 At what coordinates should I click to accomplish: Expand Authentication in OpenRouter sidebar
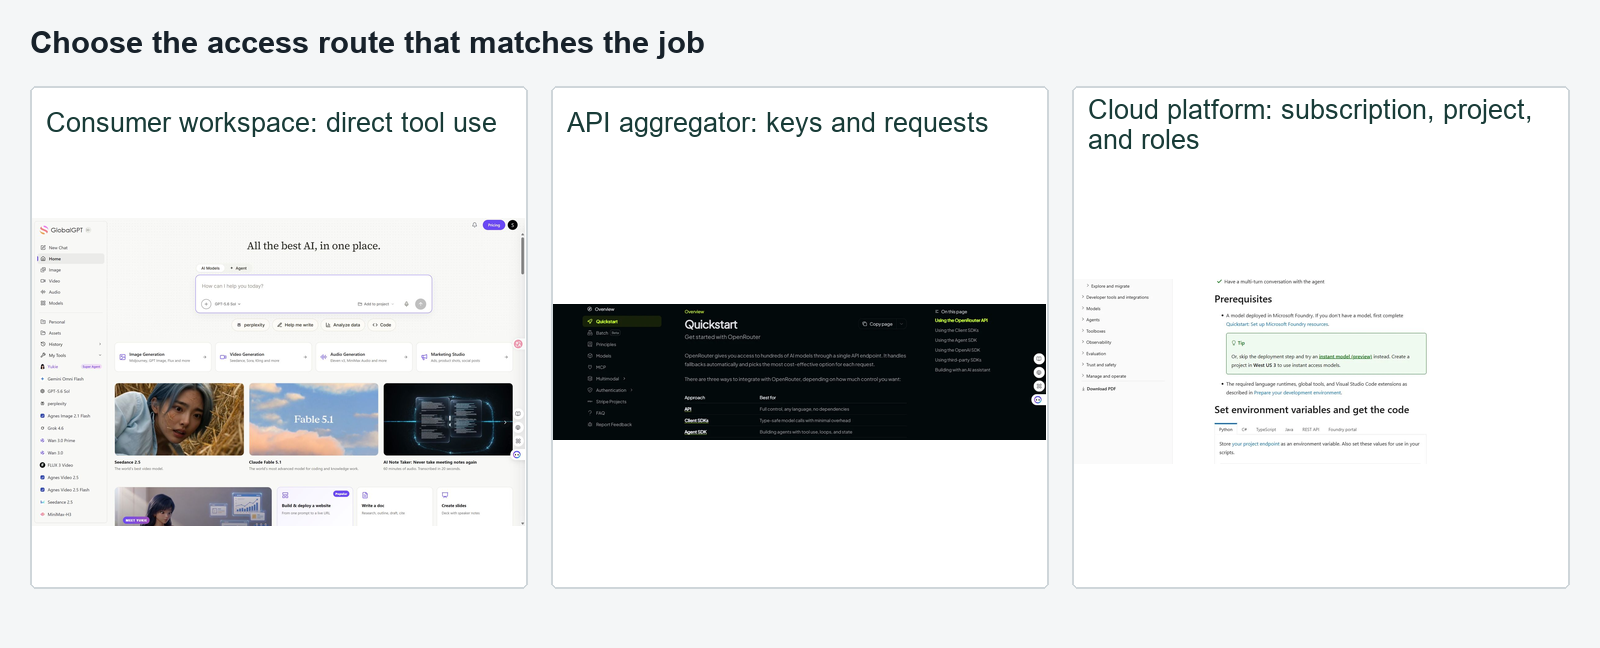(x=611, y=390)
